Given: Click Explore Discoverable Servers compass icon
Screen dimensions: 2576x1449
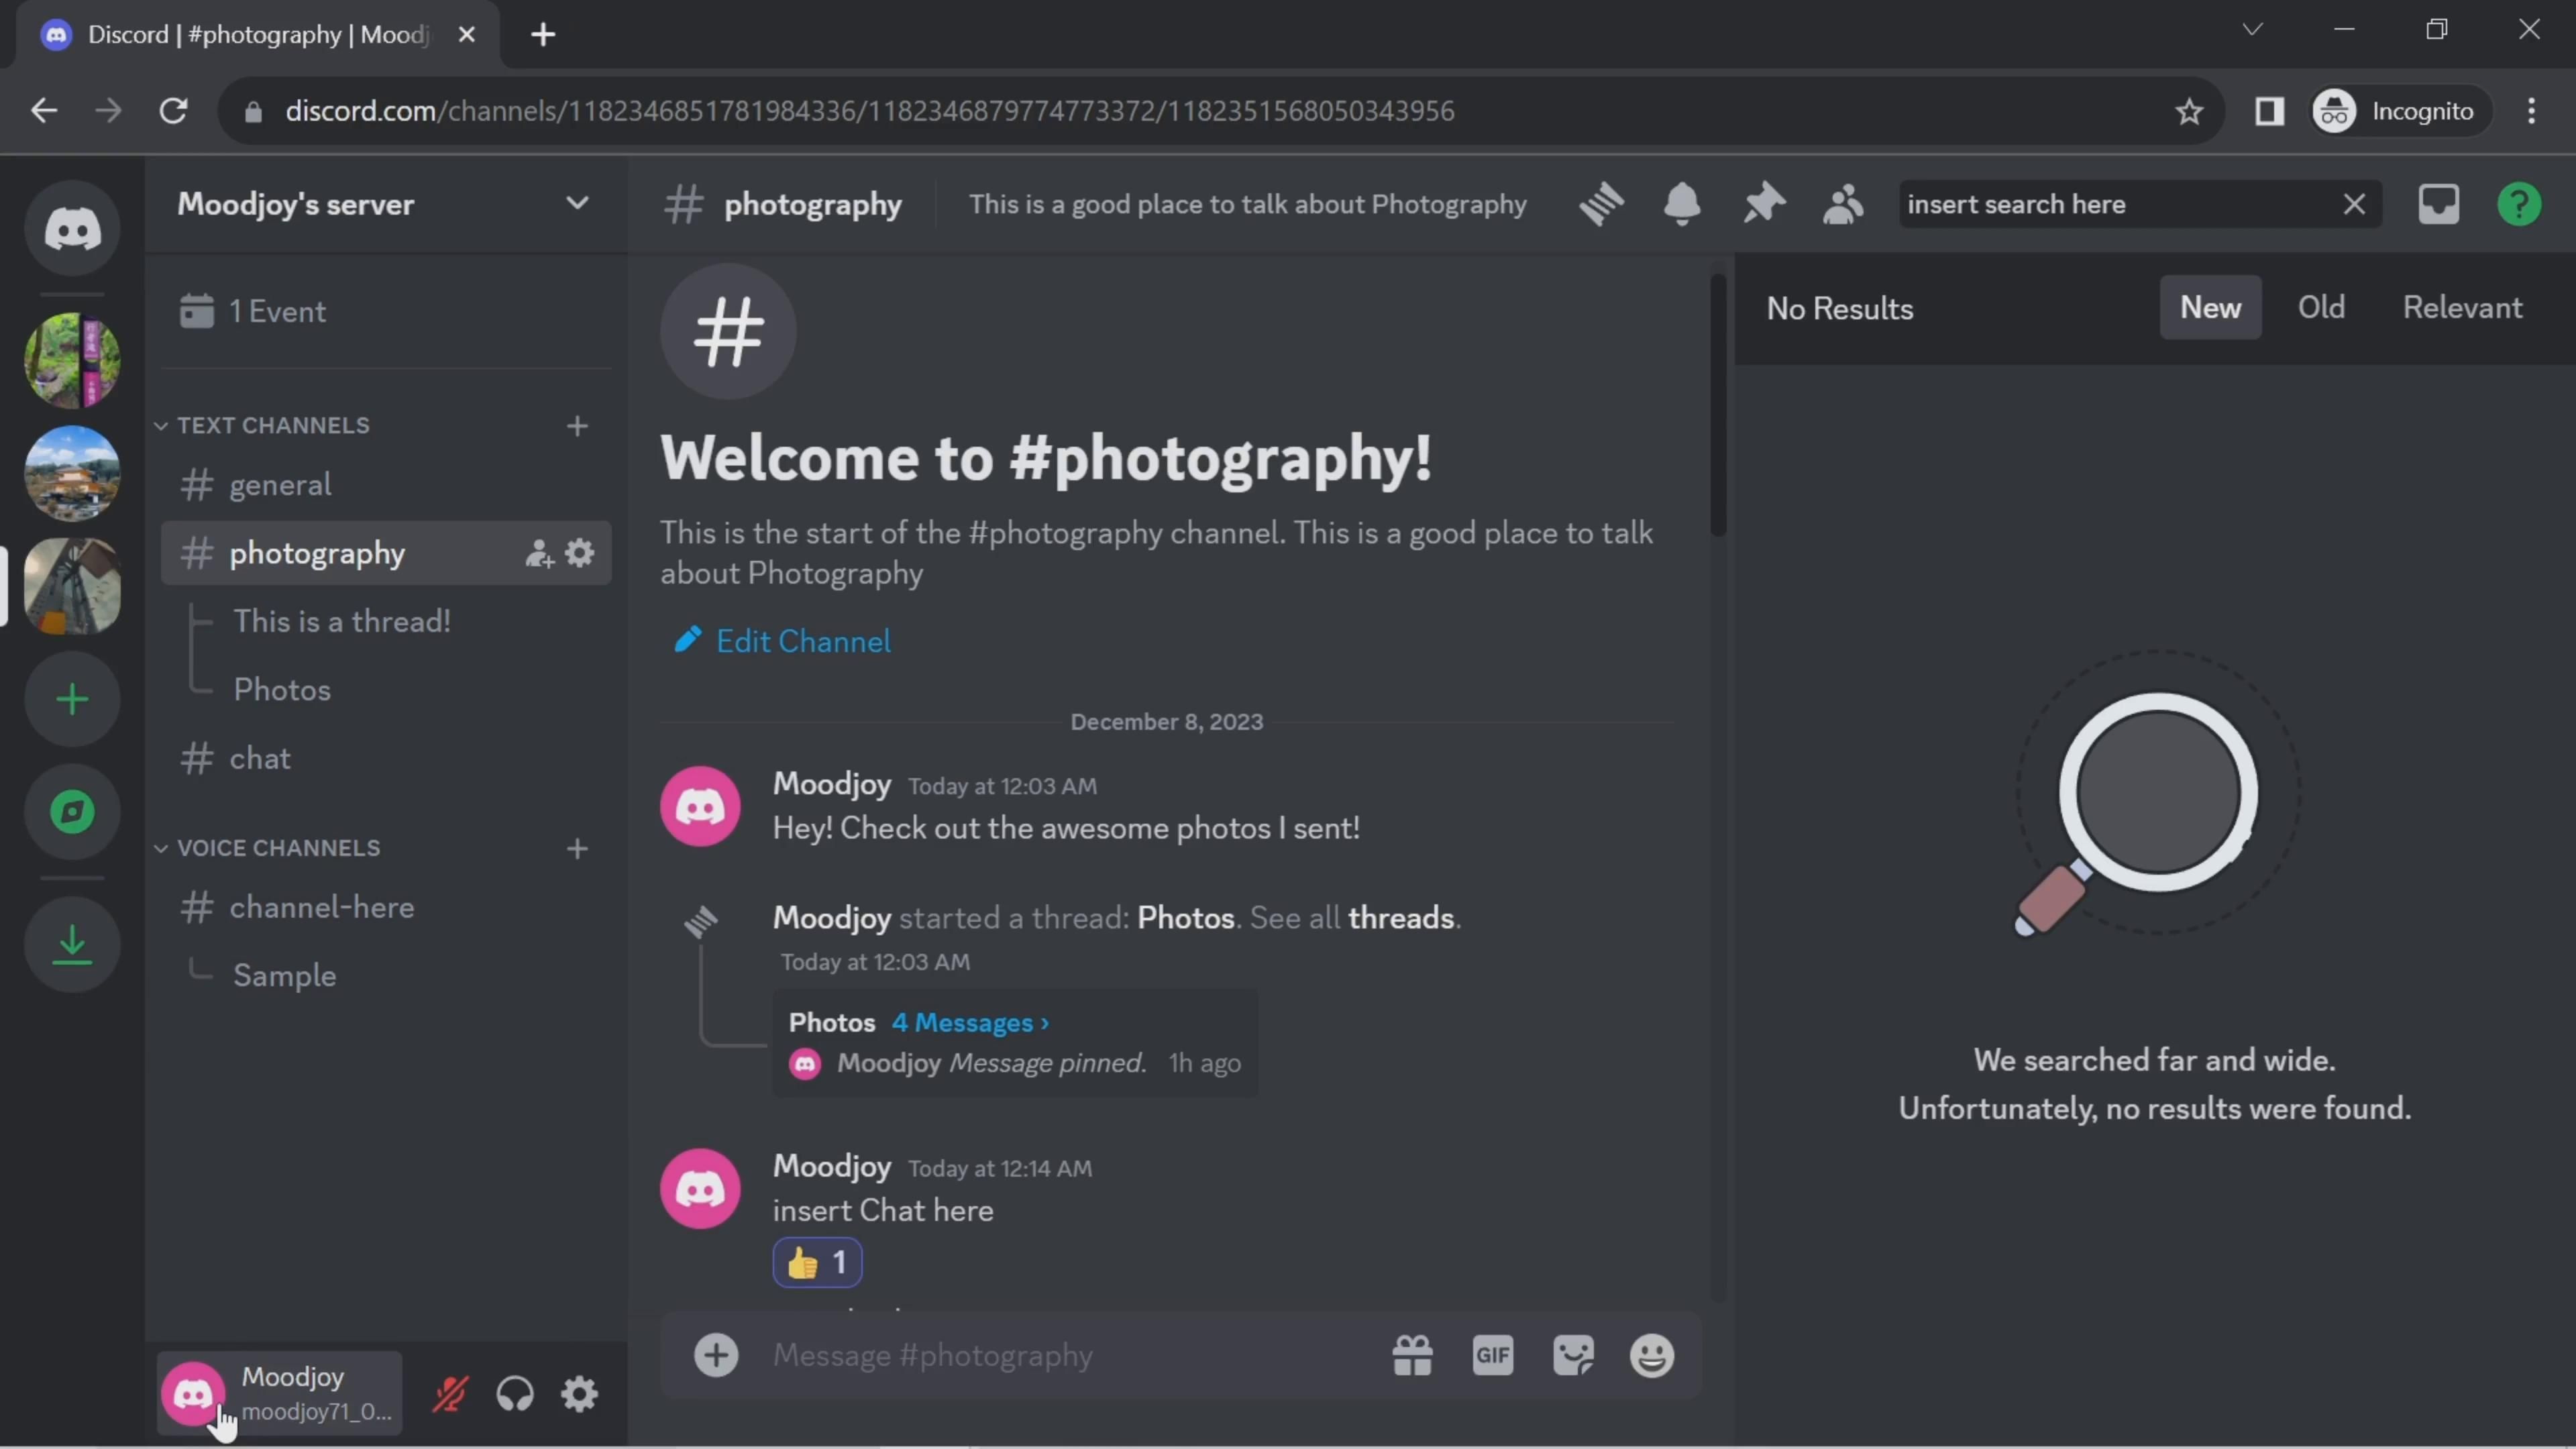Looking at the screenshot, I should [72, 811].
